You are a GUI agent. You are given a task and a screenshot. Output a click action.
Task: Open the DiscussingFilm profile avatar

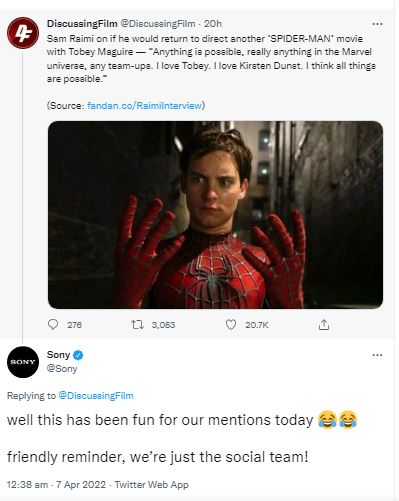[x=23, y=33]
